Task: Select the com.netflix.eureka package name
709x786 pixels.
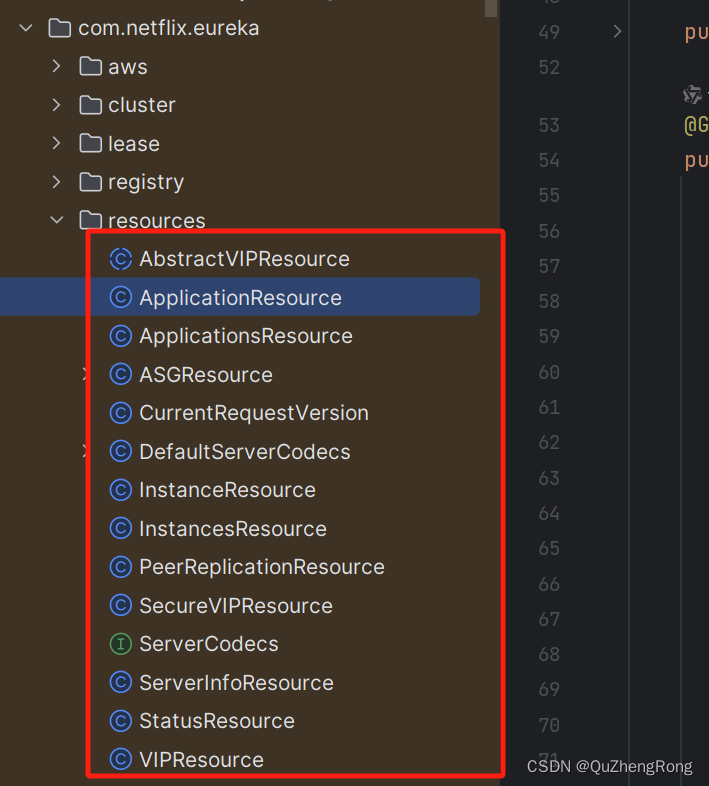Action: pos(168,28)
